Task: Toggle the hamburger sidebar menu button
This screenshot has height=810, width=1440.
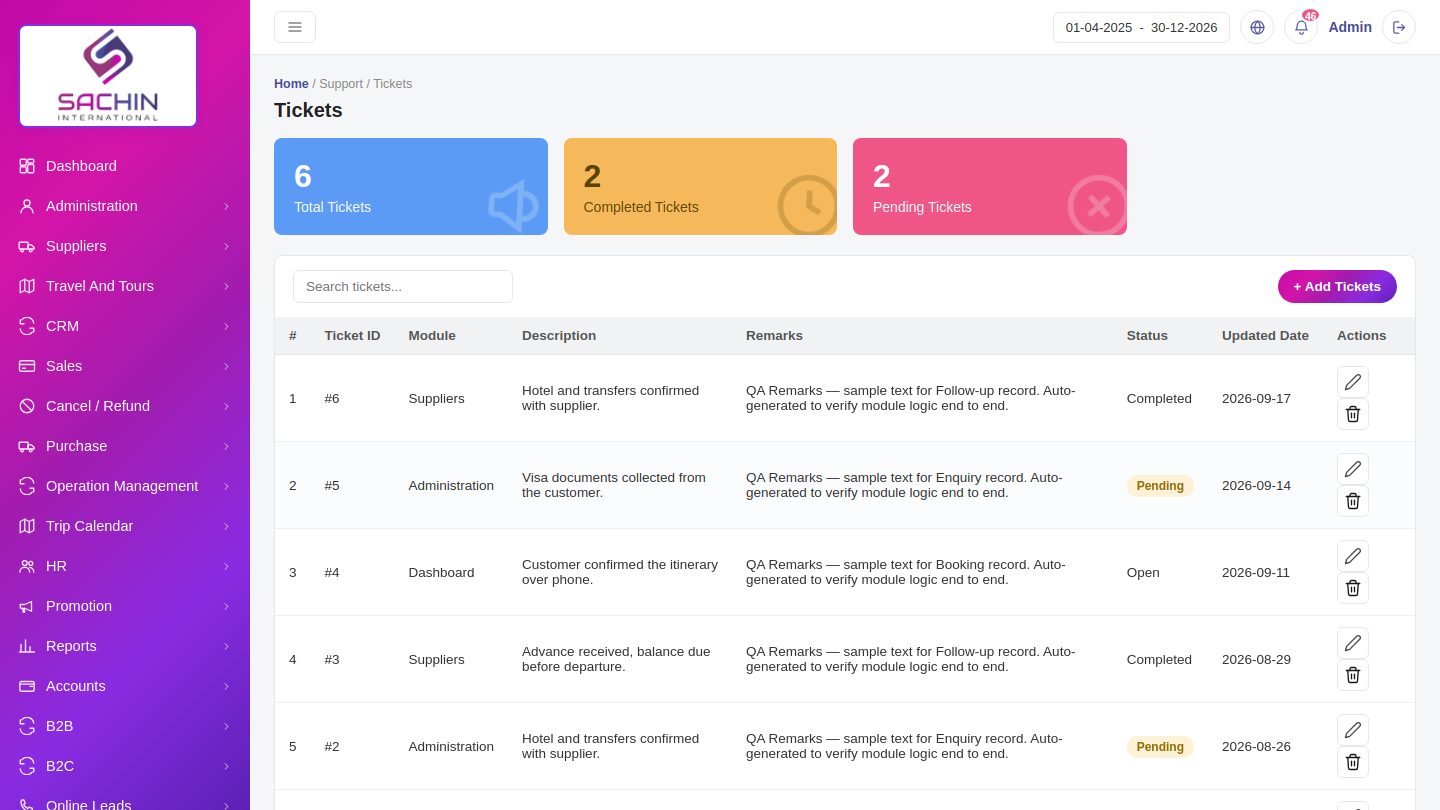Action: (295, 27)
